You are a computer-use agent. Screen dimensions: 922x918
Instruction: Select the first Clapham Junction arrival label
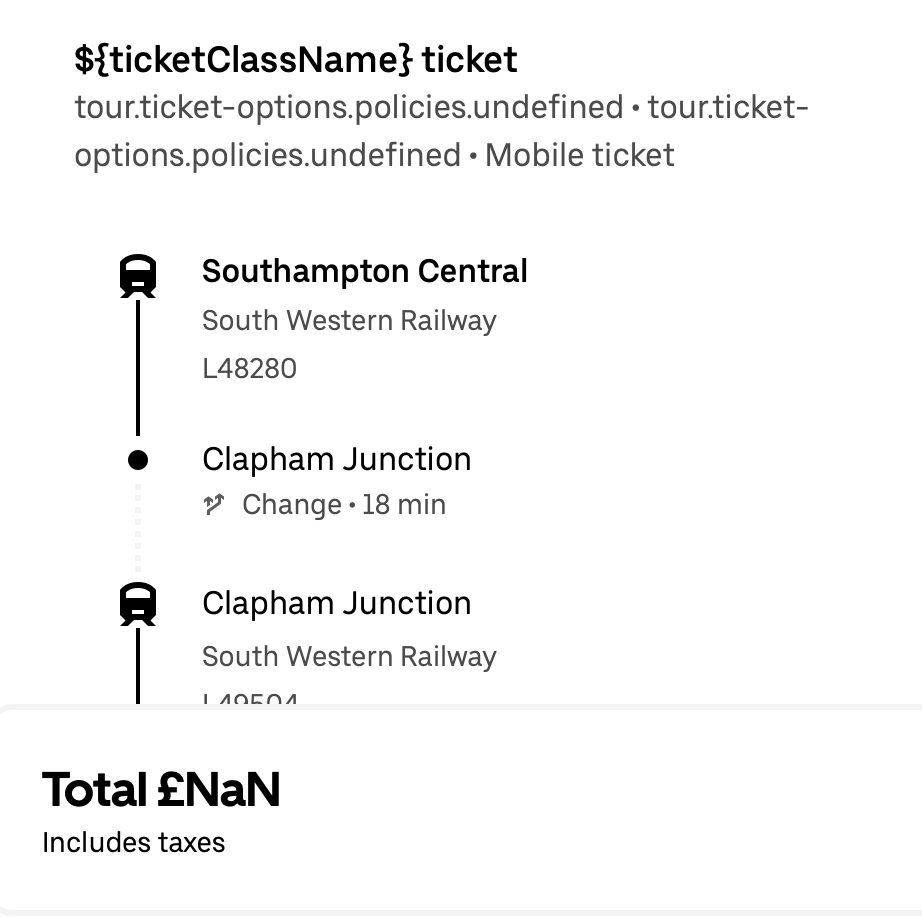pos(336,459)
